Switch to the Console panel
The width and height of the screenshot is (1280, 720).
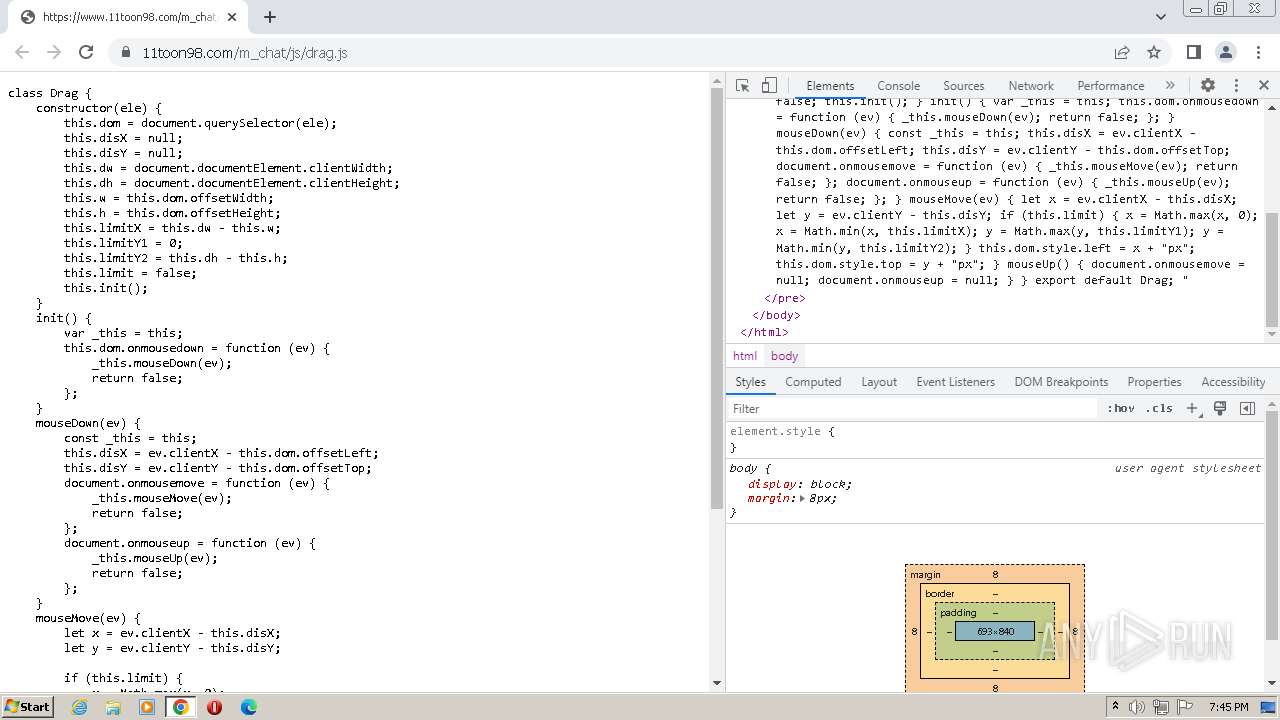(898, 86)
